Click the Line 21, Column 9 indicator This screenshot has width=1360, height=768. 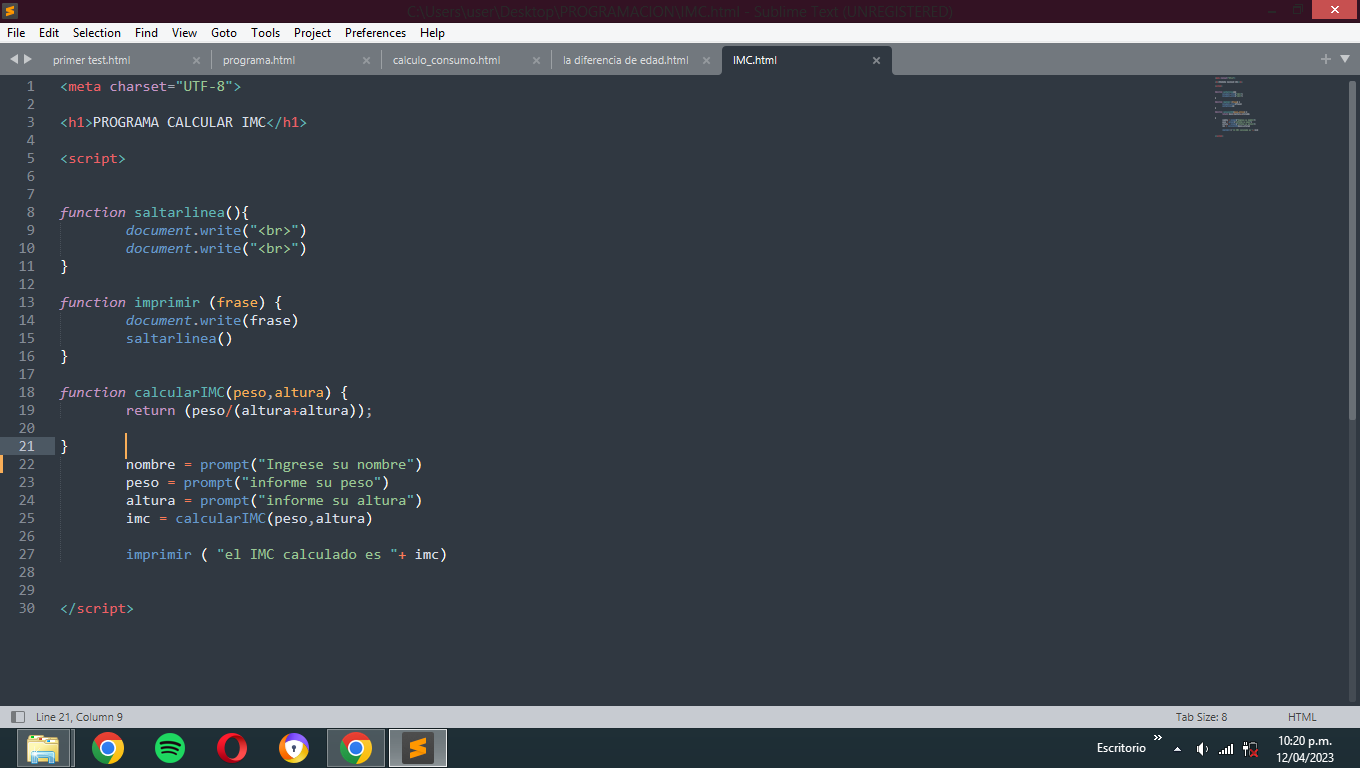pos(79,717)
